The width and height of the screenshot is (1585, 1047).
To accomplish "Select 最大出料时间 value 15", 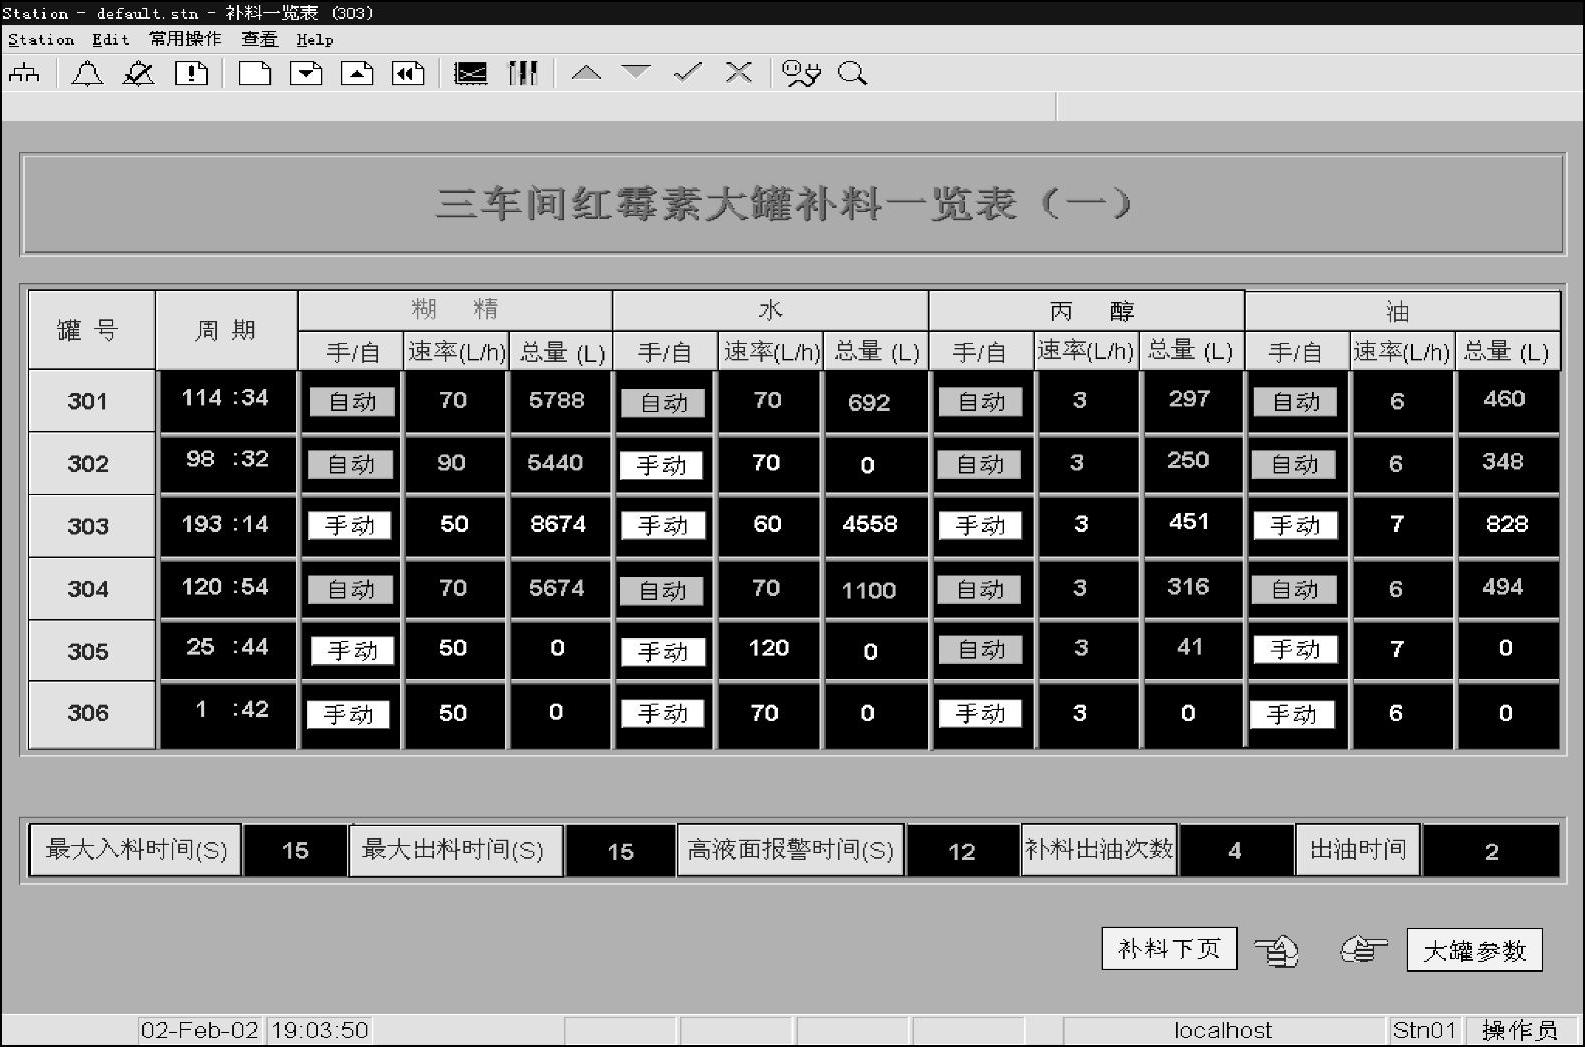I will 620,851.
